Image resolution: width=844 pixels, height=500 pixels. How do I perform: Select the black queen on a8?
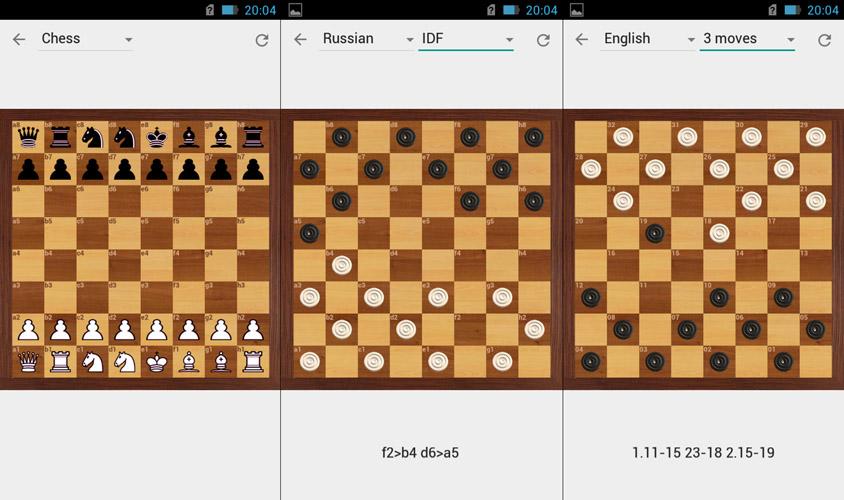coord(28,137)
